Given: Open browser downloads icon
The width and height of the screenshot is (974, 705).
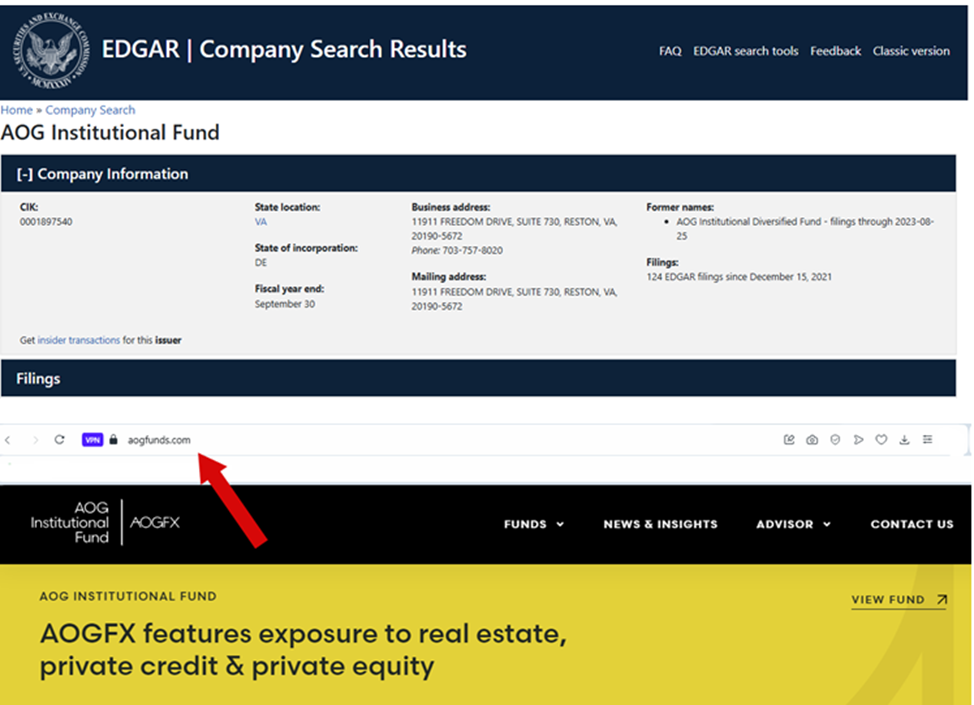Looking at the screenshot, I should (x=904, y=440).
